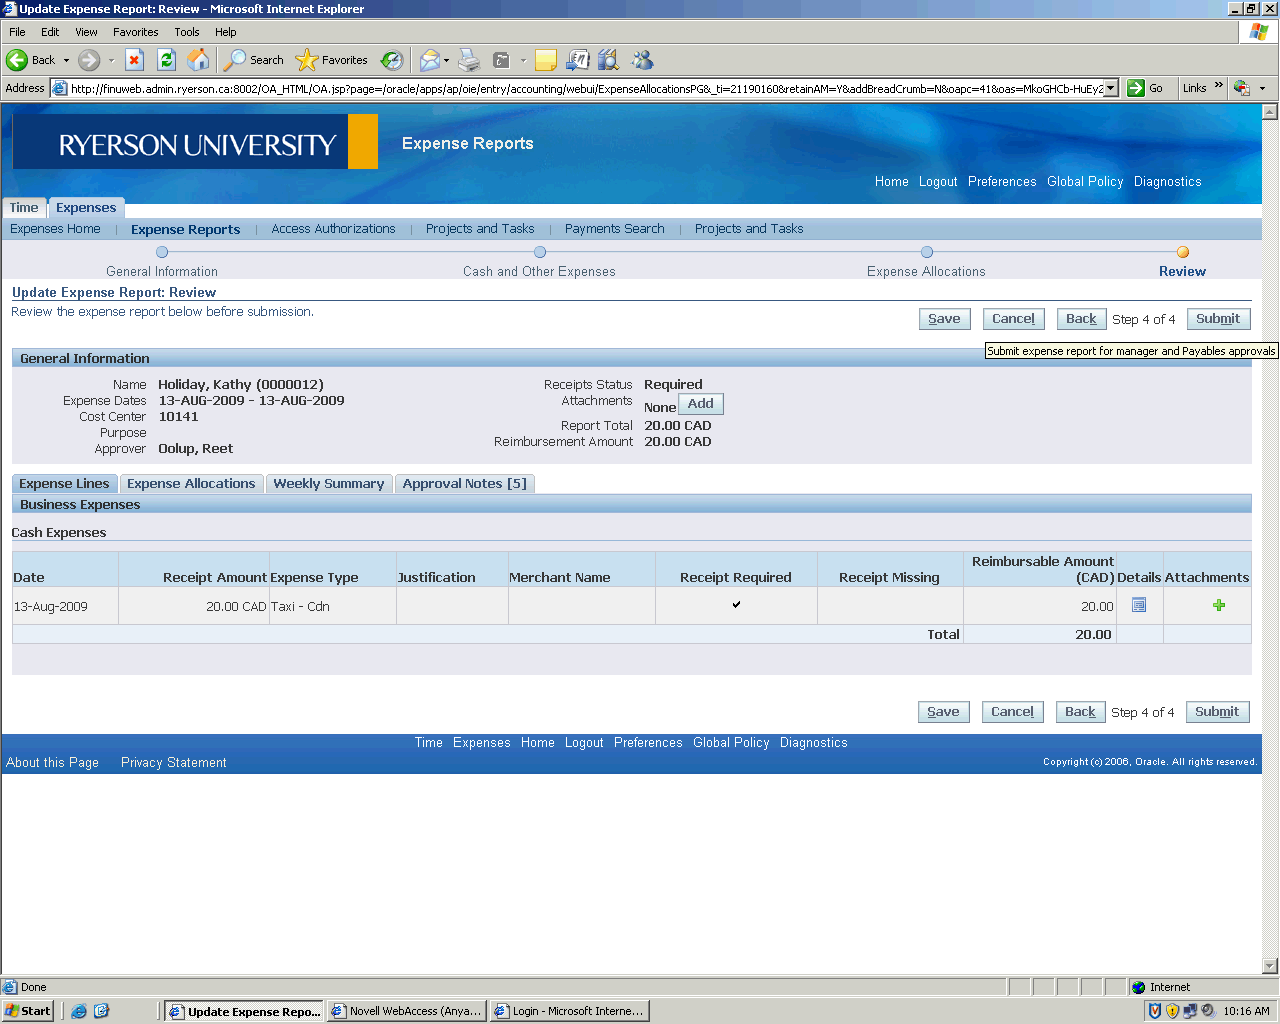1280x1024 pixels.
Task: Submit the expense report using top button
Action: [x=1217, y=319]
